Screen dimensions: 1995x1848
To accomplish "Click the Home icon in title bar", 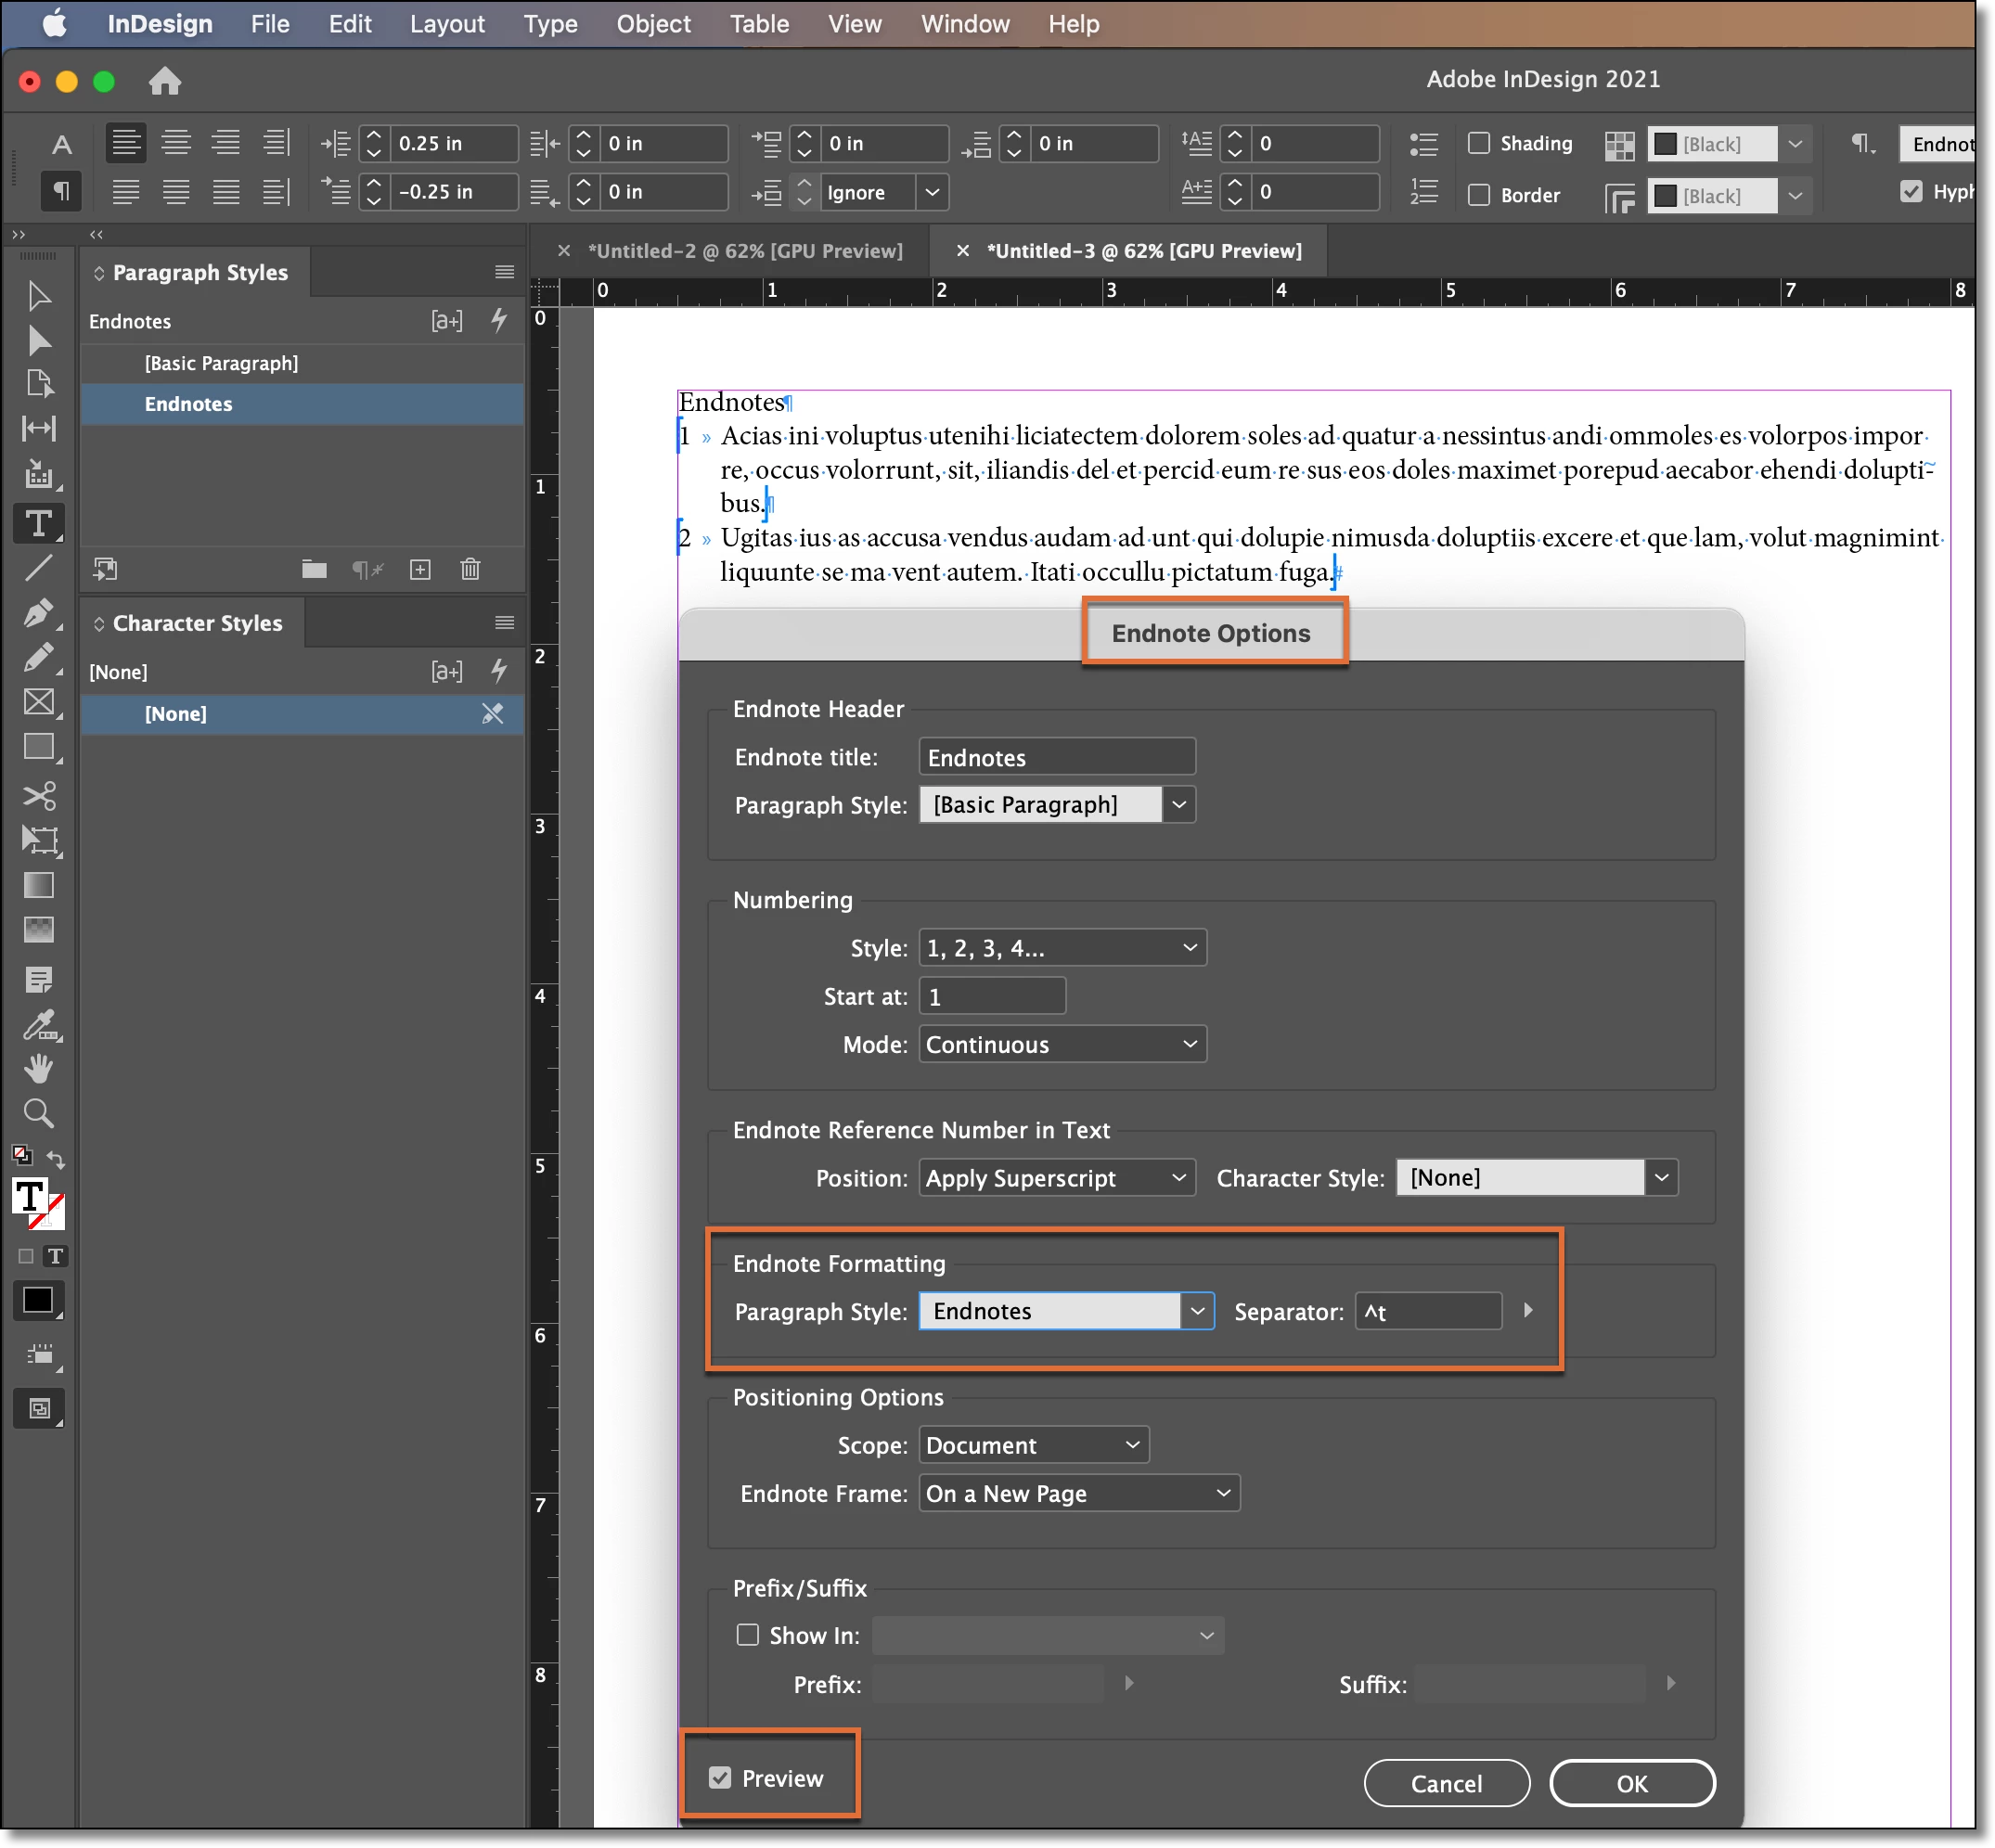I will (x=165, y=81).
